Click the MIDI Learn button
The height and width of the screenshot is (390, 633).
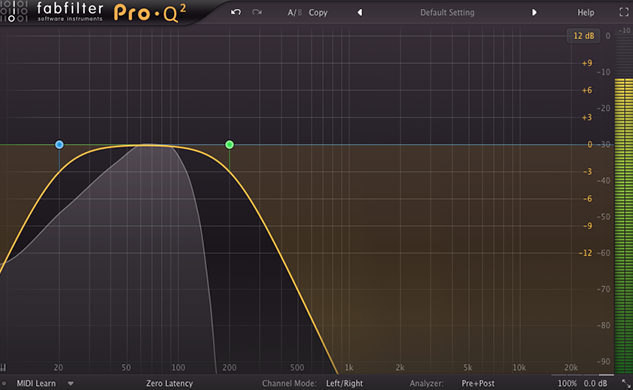coord(36,383)
